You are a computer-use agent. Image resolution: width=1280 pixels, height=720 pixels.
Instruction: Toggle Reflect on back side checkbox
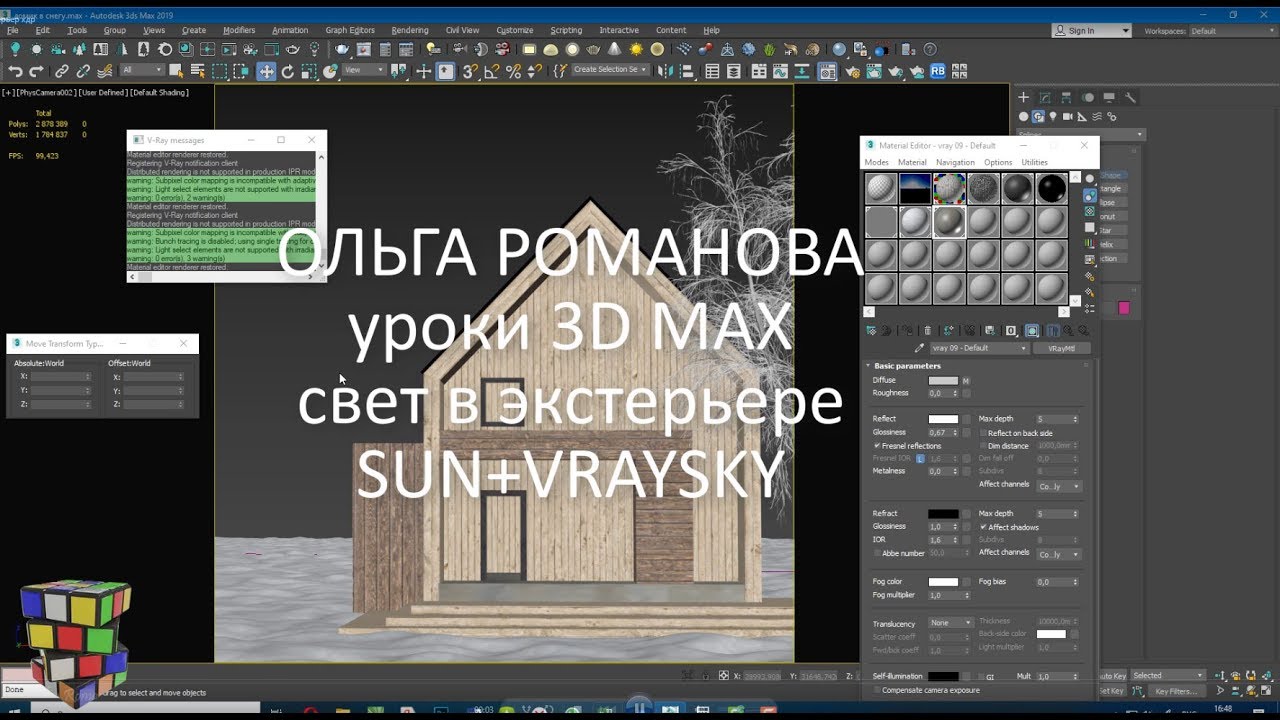[983, 433]
